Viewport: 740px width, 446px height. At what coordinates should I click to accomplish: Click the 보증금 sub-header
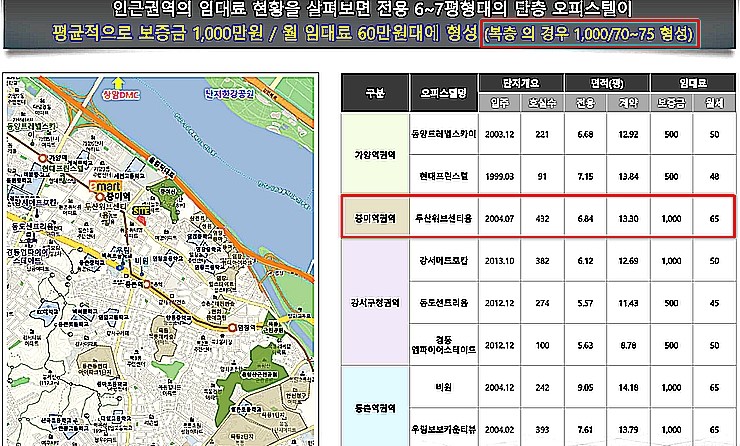(x=671, y=102)
